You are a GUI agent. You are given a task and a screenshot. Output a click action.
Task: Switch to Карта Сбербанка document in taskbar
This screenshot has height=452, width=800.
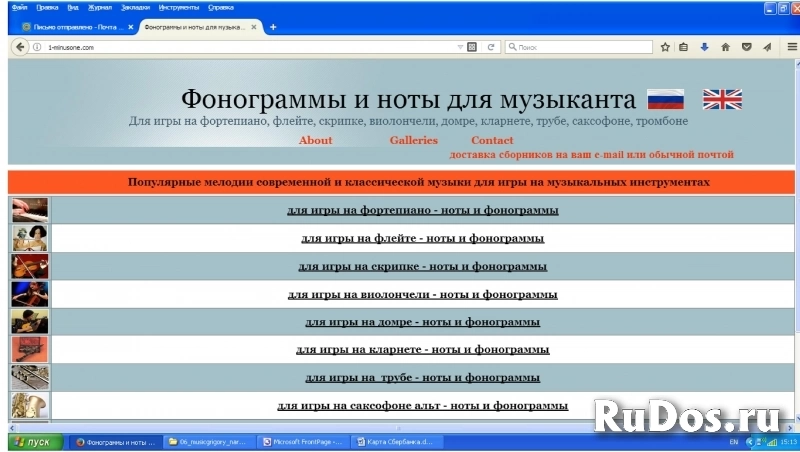click(x=397, y=442)
